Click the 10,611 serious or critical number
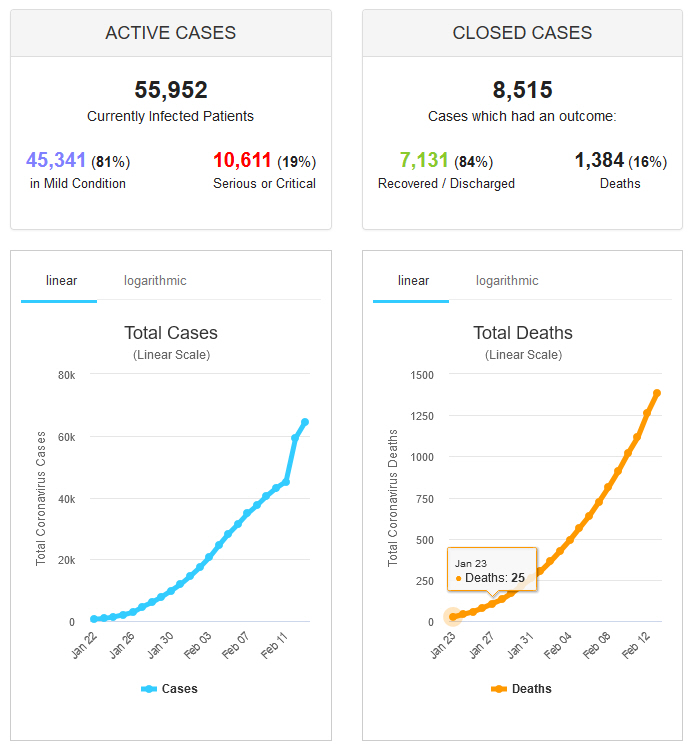 pos(243,160)
